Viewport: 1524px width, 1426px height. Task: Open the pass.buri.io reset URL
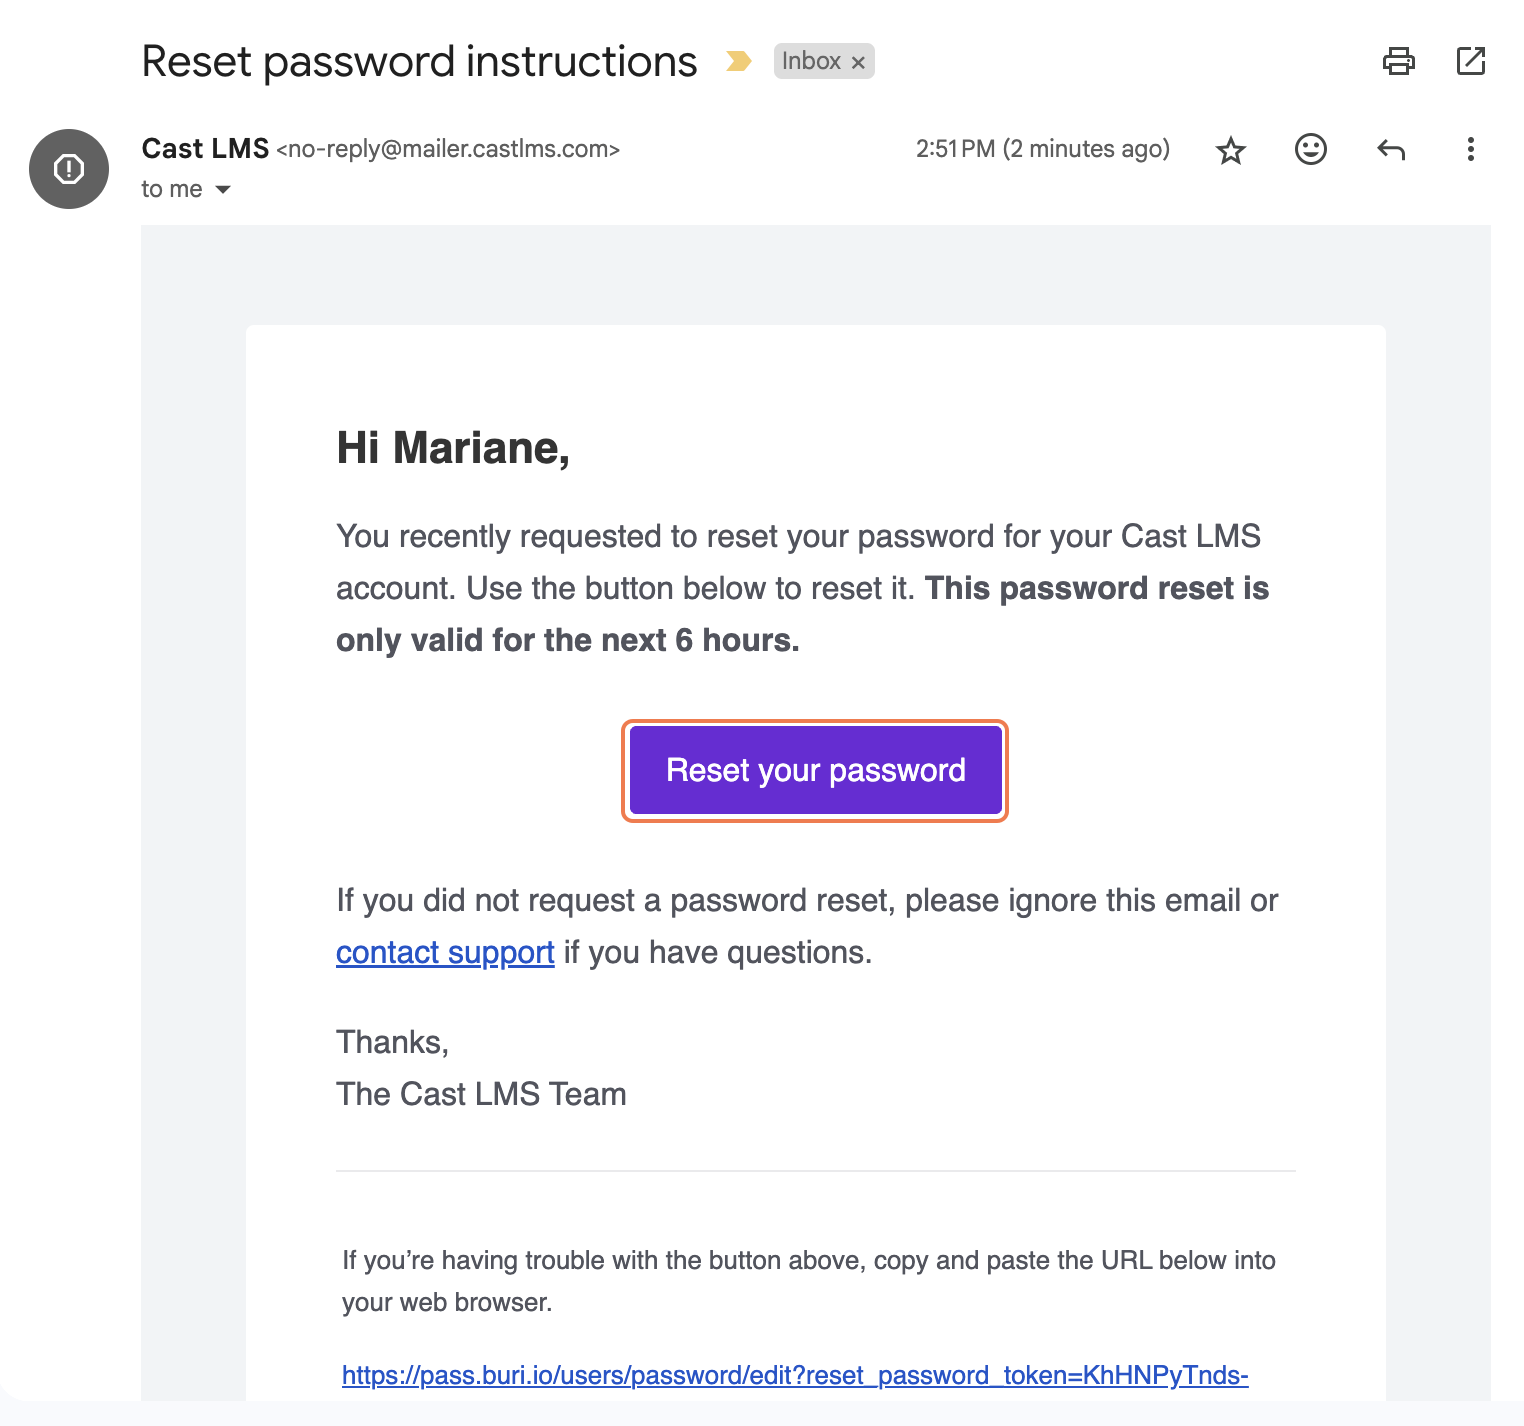pos(795,1376)
